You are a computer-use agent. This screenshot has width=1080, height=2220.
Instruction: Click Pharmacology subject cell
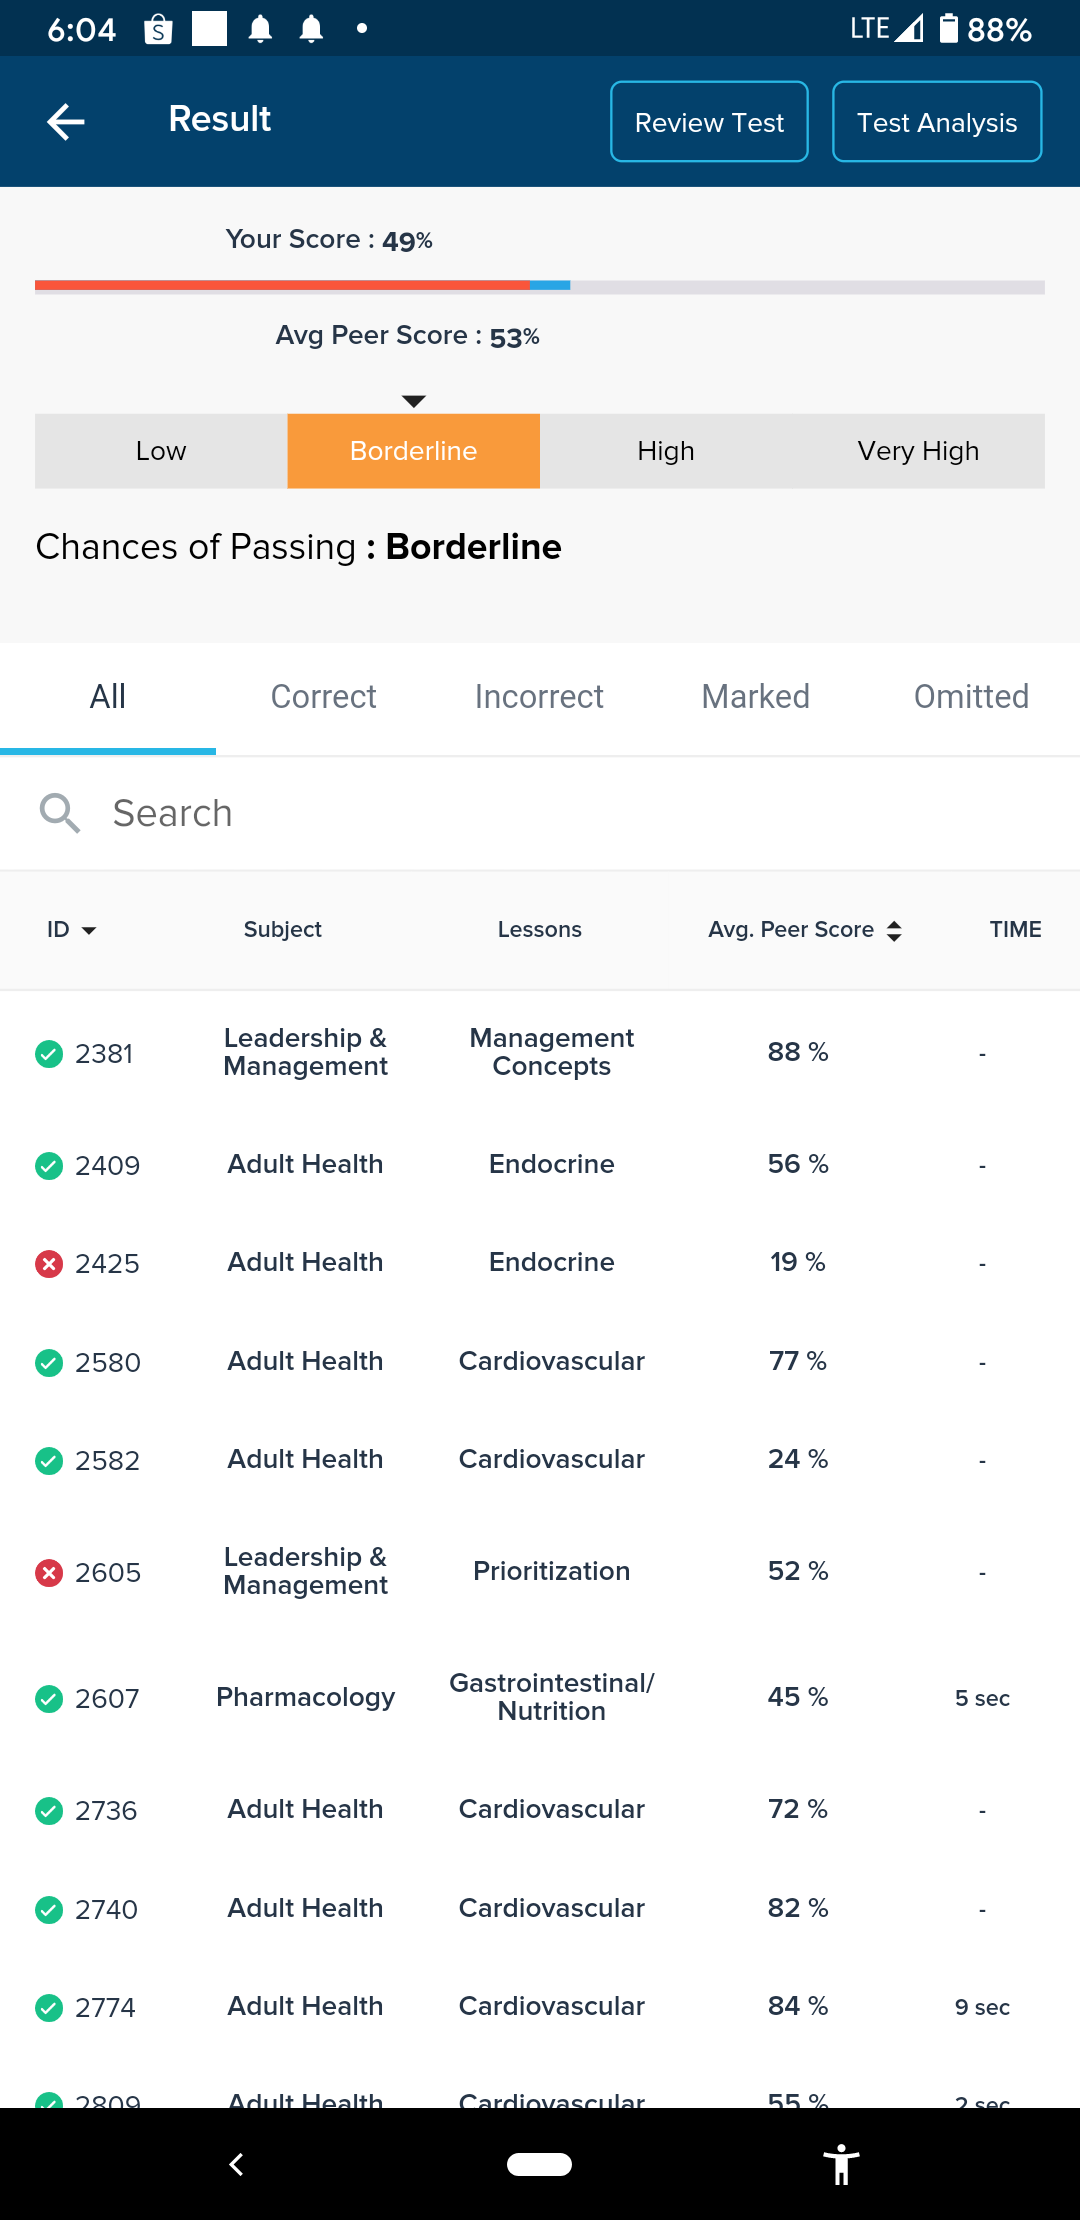click(x=306, y=1697)
